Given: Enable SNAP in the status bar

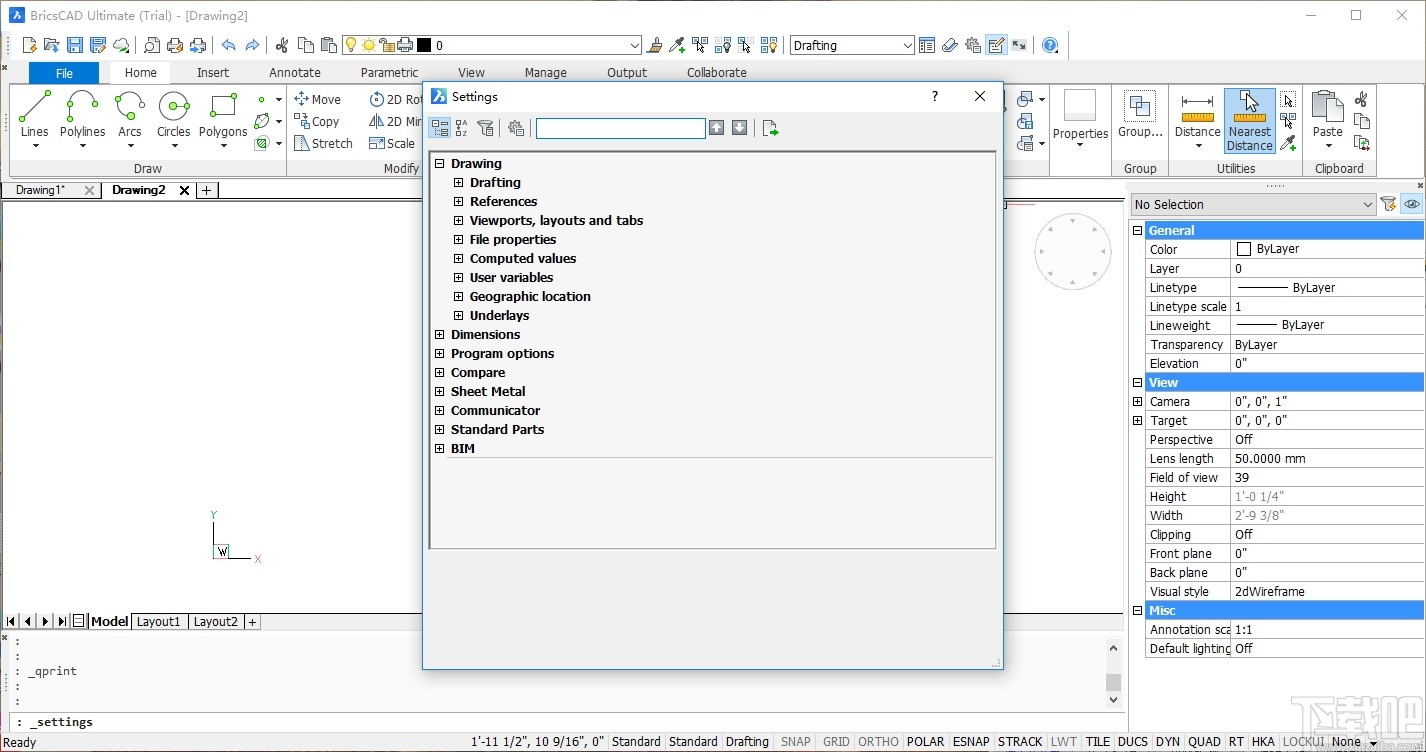Looking at the screenshot, I should coord(794,741).
